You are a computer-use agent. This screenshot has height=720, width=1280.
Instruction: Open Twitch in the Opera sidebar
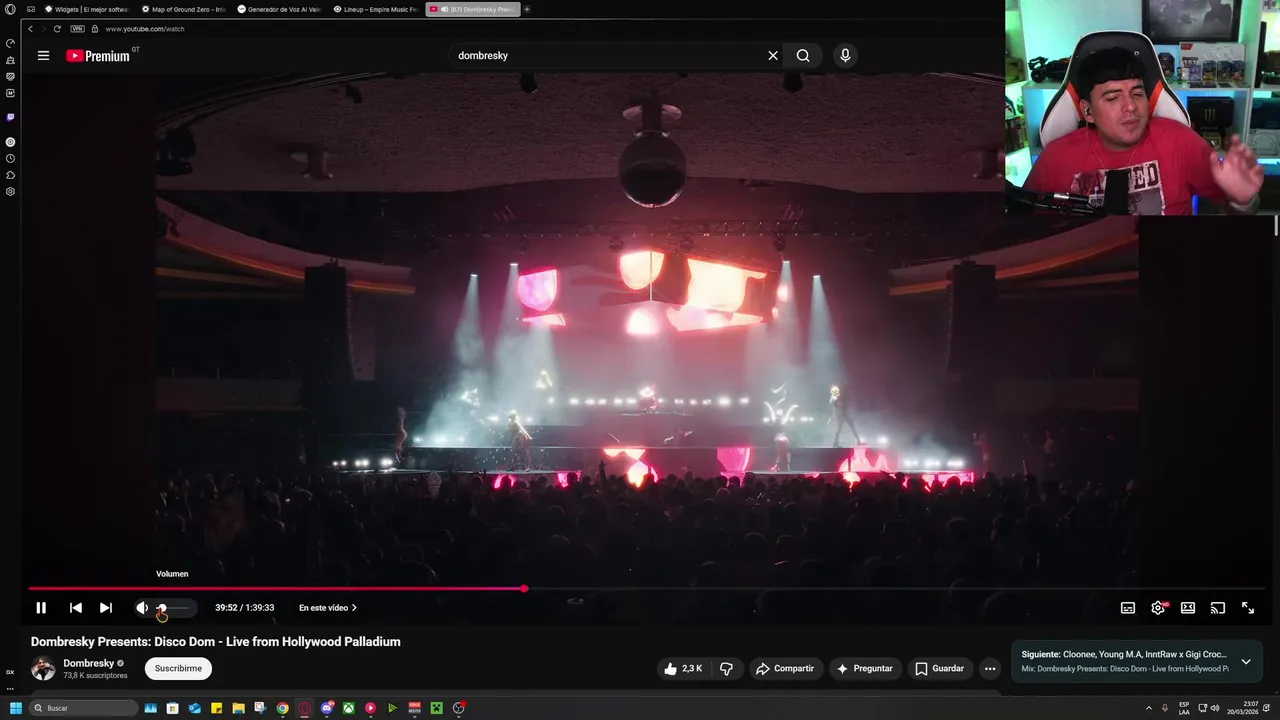click(x=10, y=117)
